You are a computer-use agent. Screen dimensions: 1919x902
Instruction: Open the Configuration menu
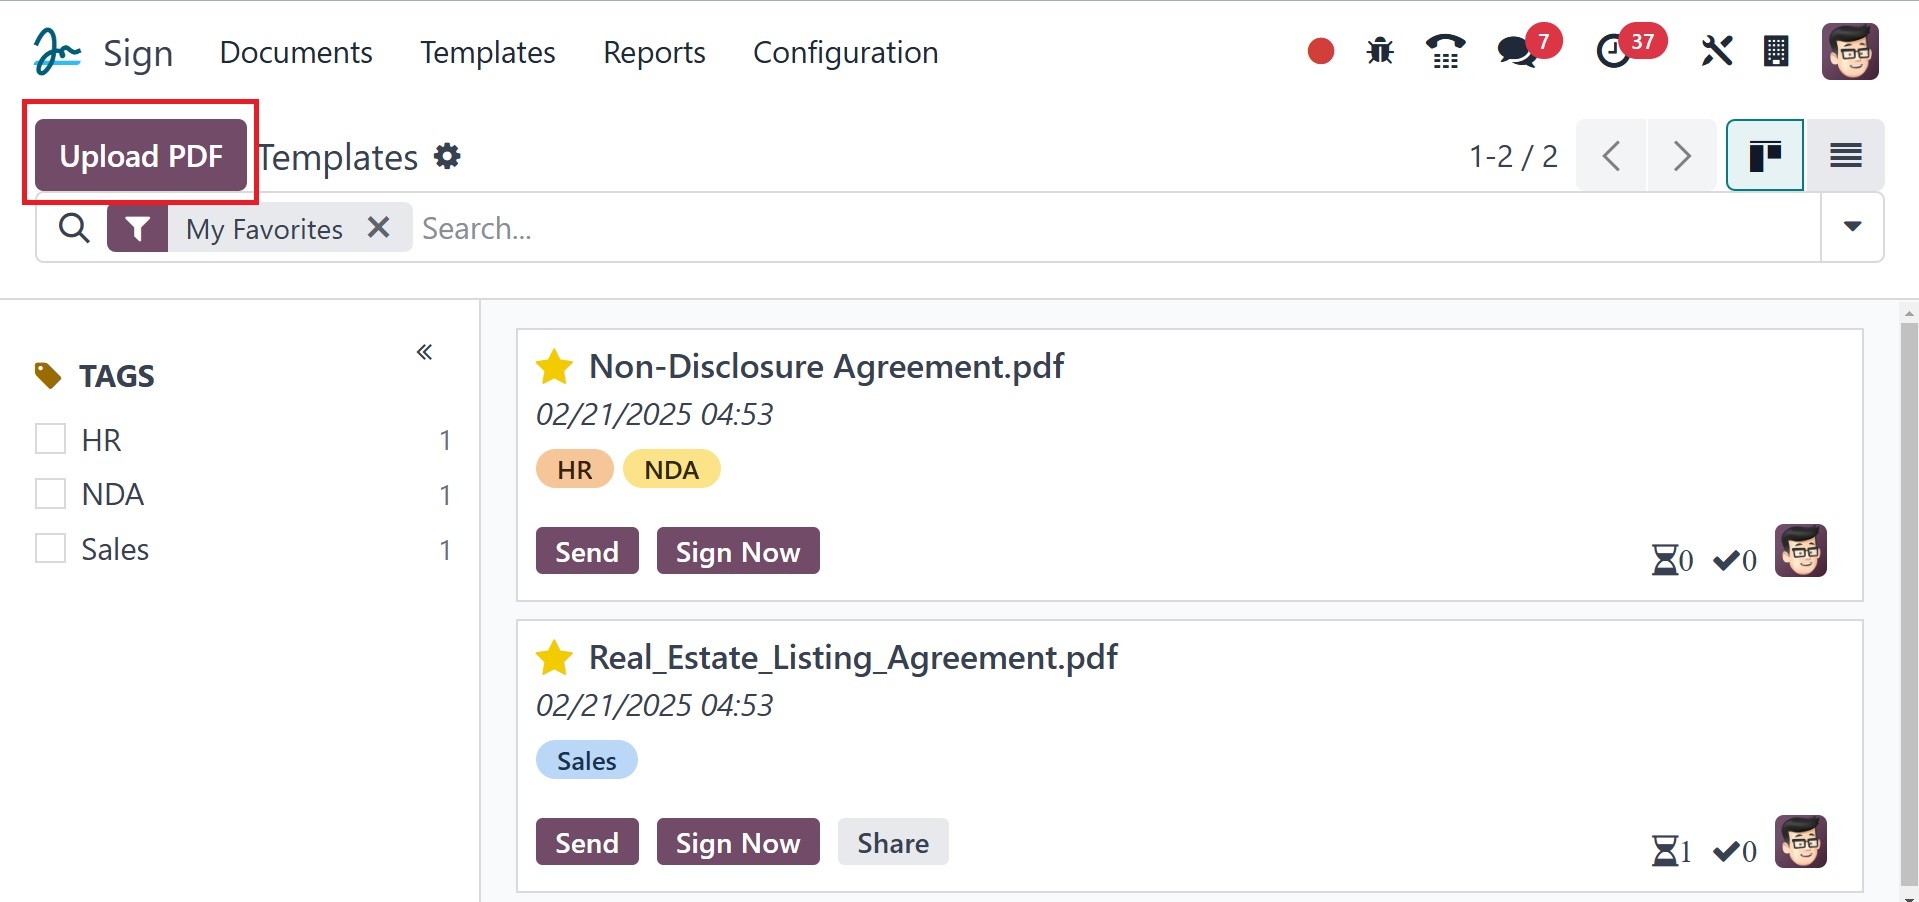(x=845, y=52)
